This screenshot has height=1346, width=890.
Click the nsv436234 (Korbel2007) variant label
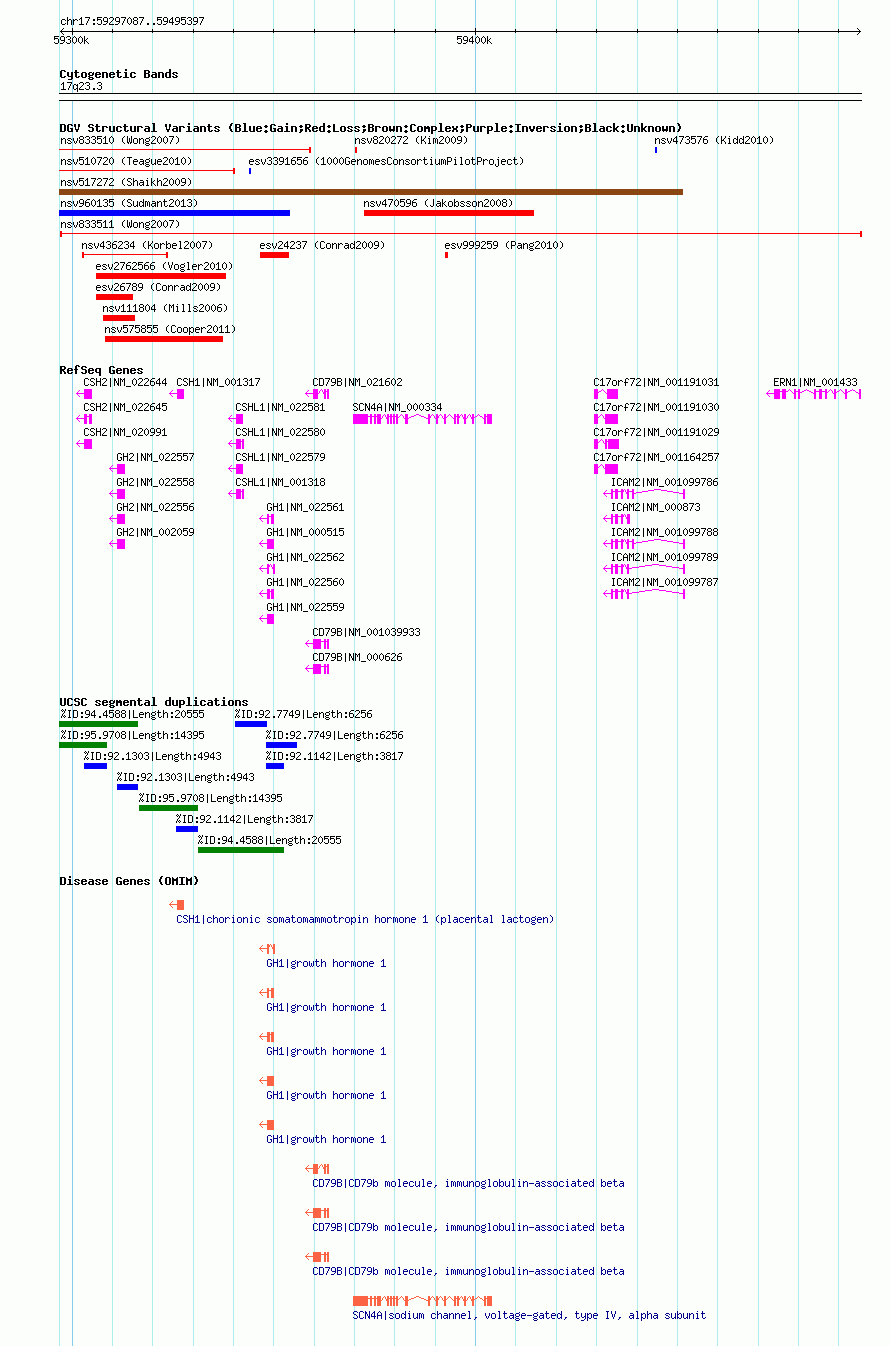(x=147, y=246)
